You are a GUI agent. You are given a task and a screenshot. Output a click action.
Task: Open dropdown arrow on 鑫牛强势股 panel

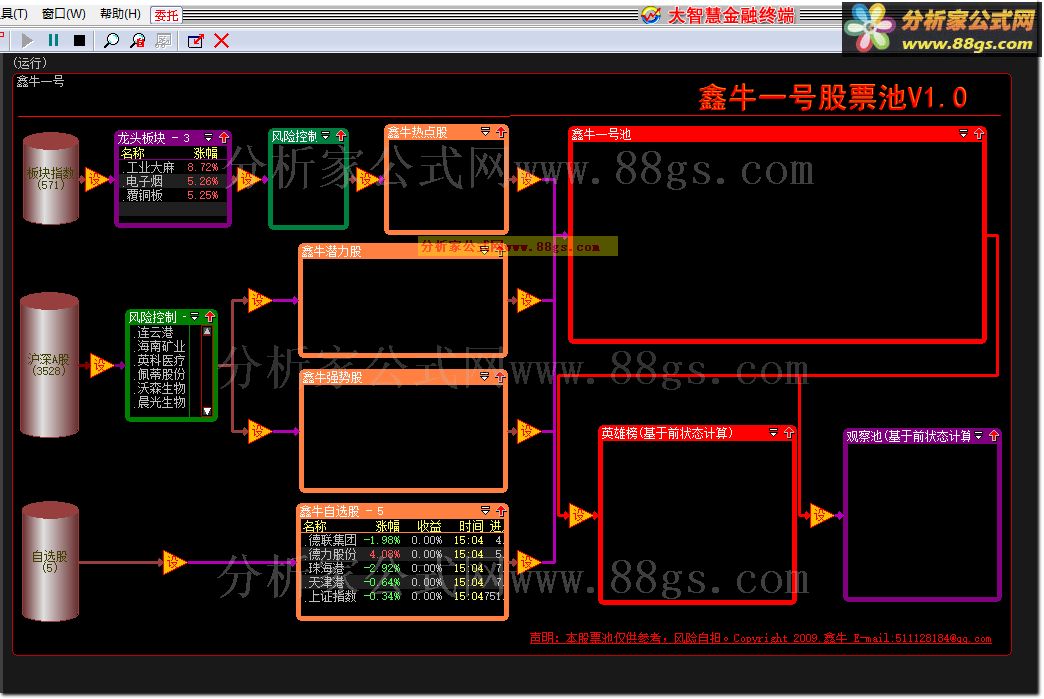point(484,376)
